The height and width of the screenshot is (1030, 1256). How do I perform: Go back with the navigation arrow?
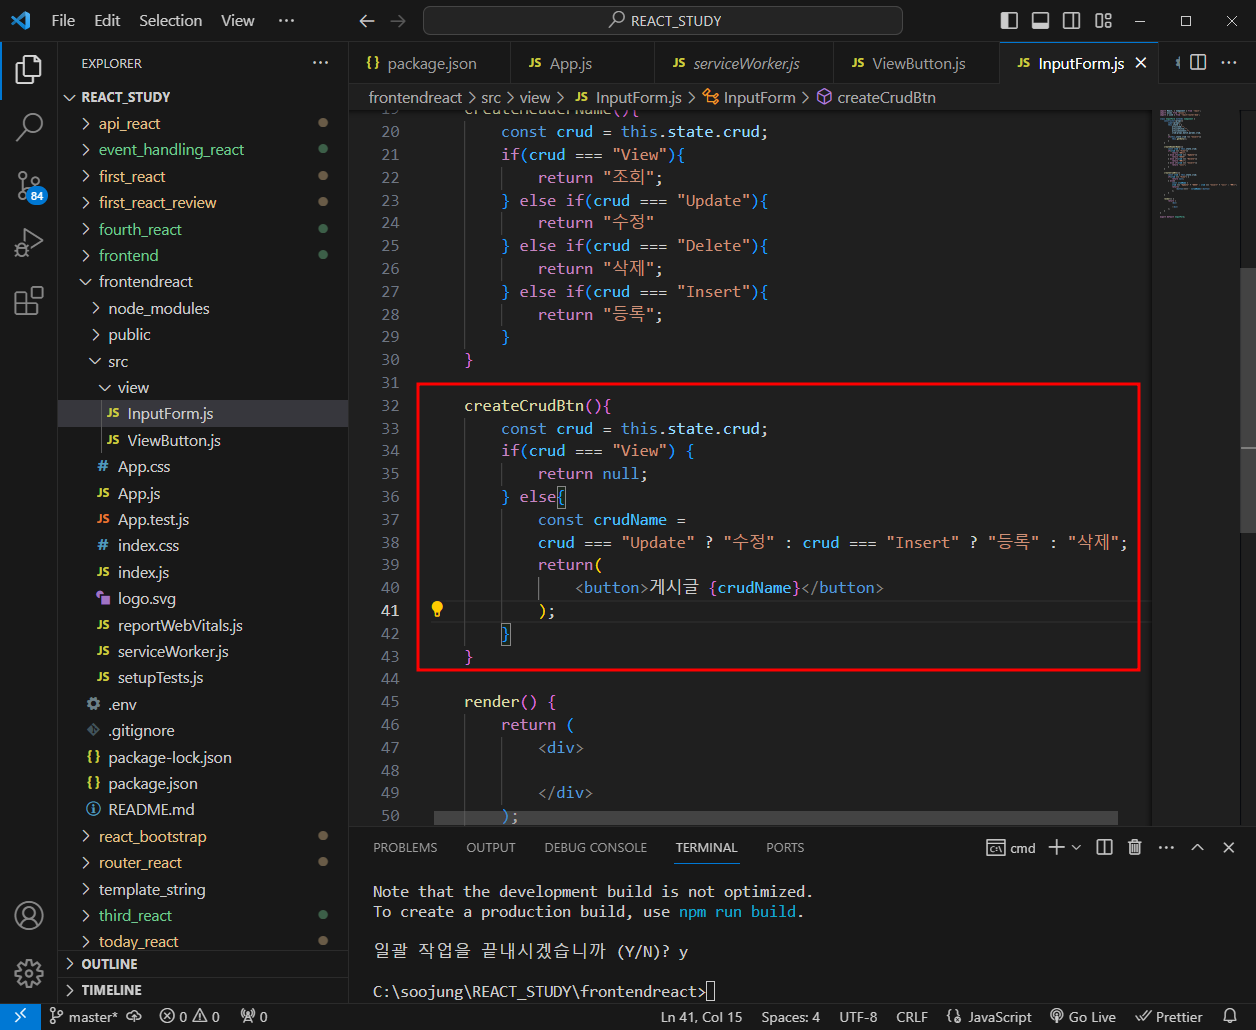point(367,21)
